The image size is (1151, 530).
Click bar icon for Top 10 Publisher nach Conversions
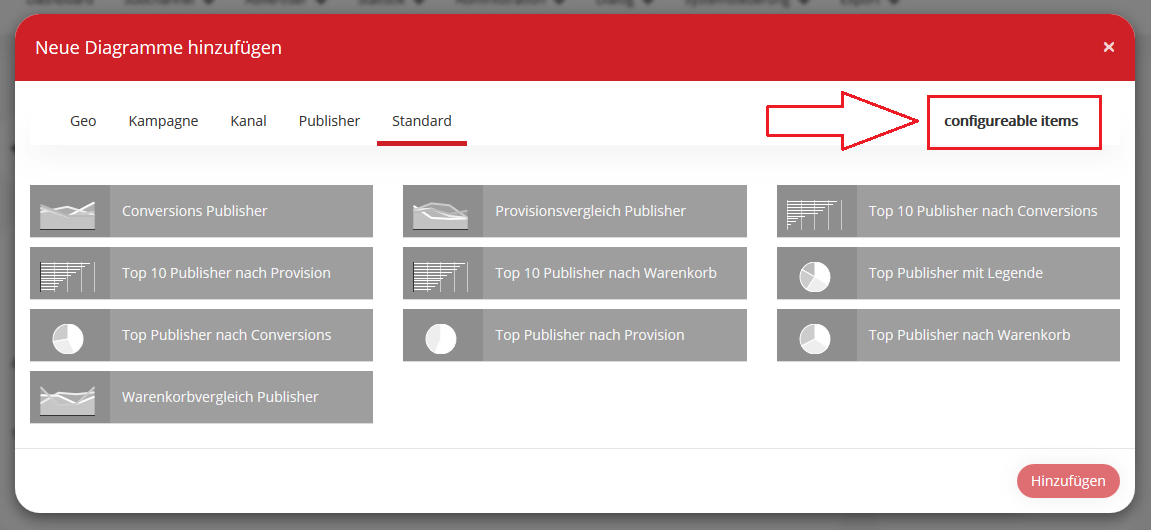tap(815, 211)
